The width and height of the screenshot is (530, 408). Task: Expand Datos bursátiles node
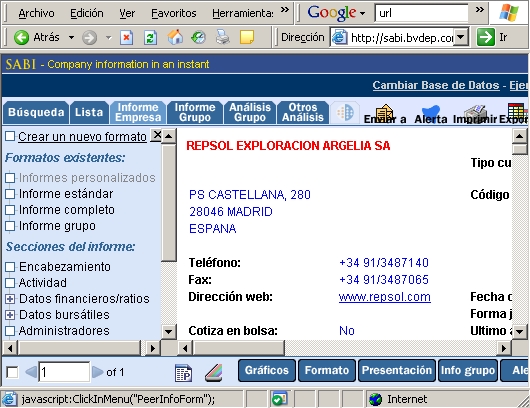[x=10, y=315]
